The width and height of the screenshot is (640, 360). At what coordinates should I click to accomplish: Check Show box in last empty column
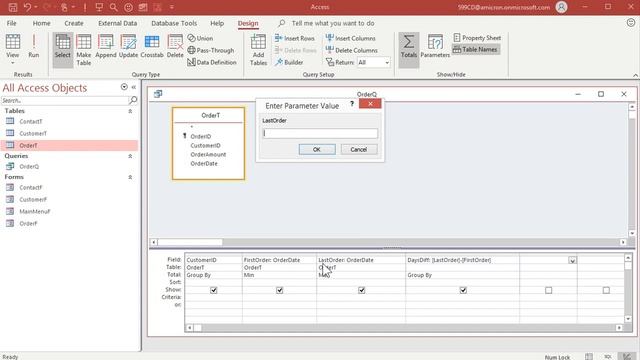coord(607,290)
